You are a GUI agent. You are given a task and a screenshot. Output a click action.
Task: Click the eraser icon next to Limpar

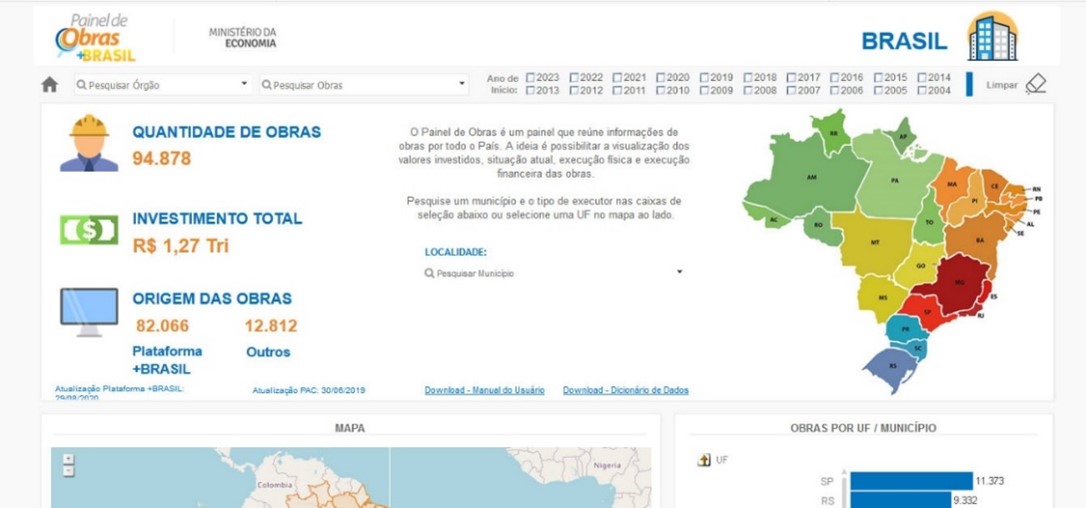(x=1036, y=84)
